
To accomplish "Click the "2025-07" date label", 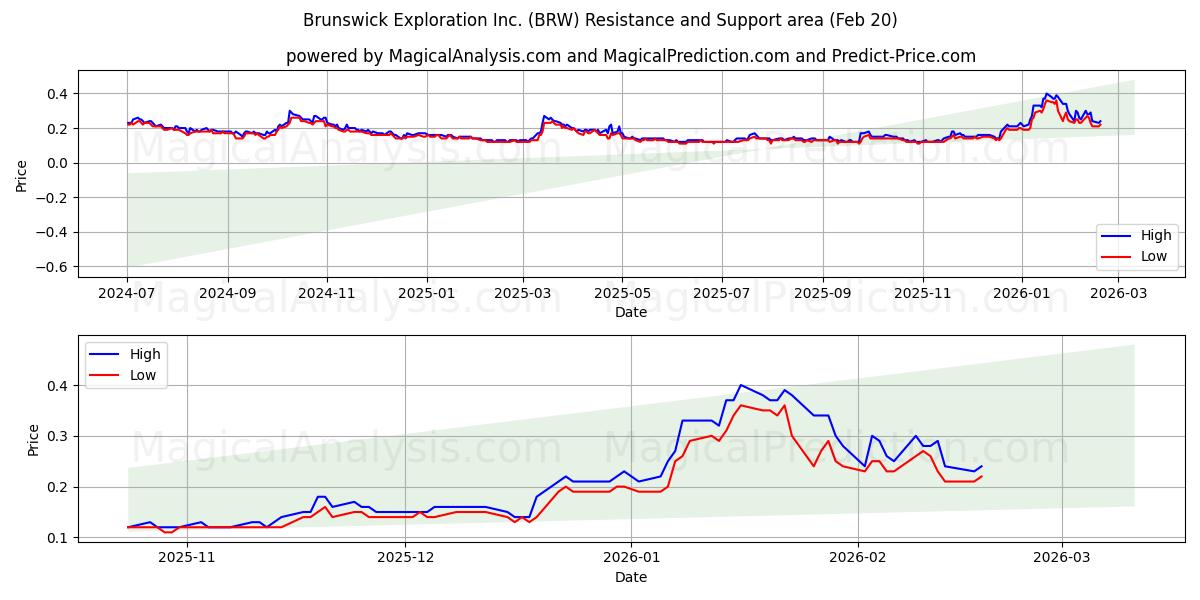I will pos(722,293).
